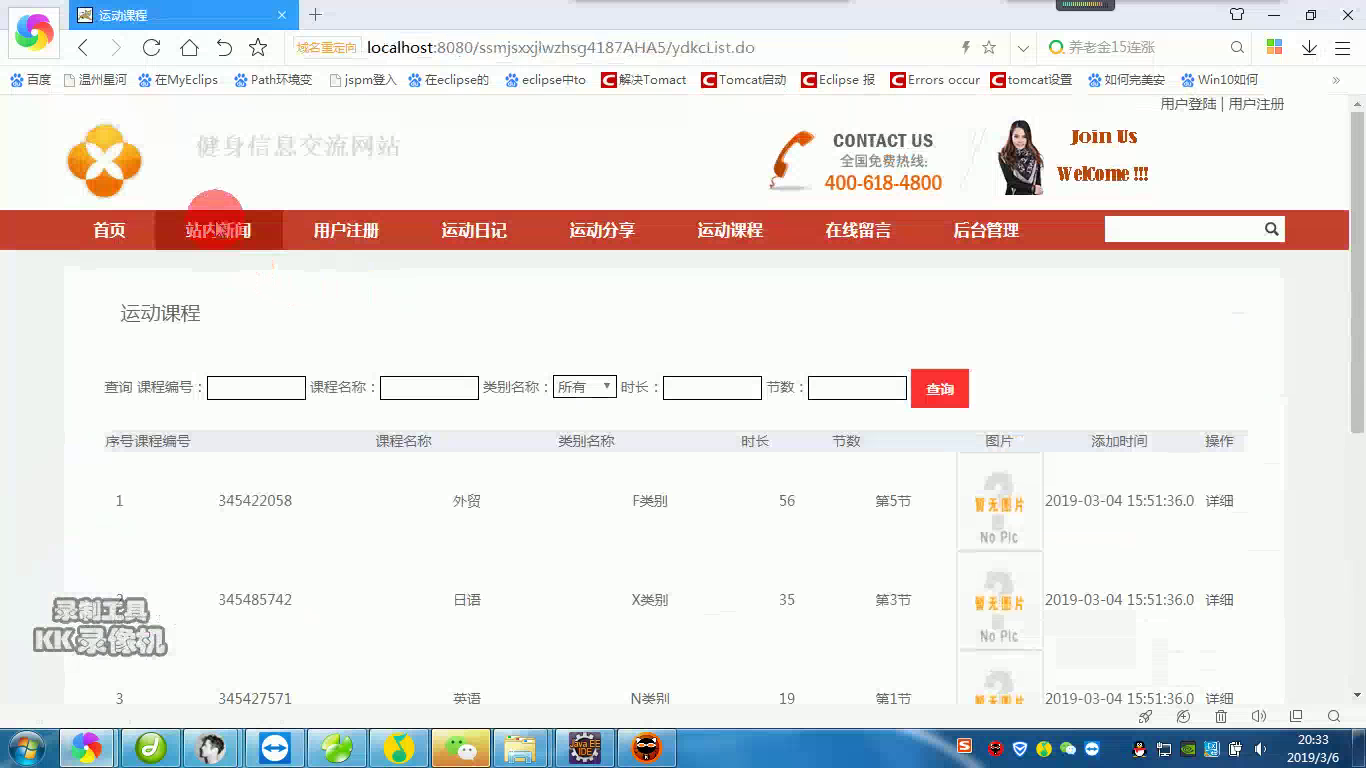Click the browser search box with 养老金15连涨
This screenshot has height=768, width=1366.
point(1146,47)
